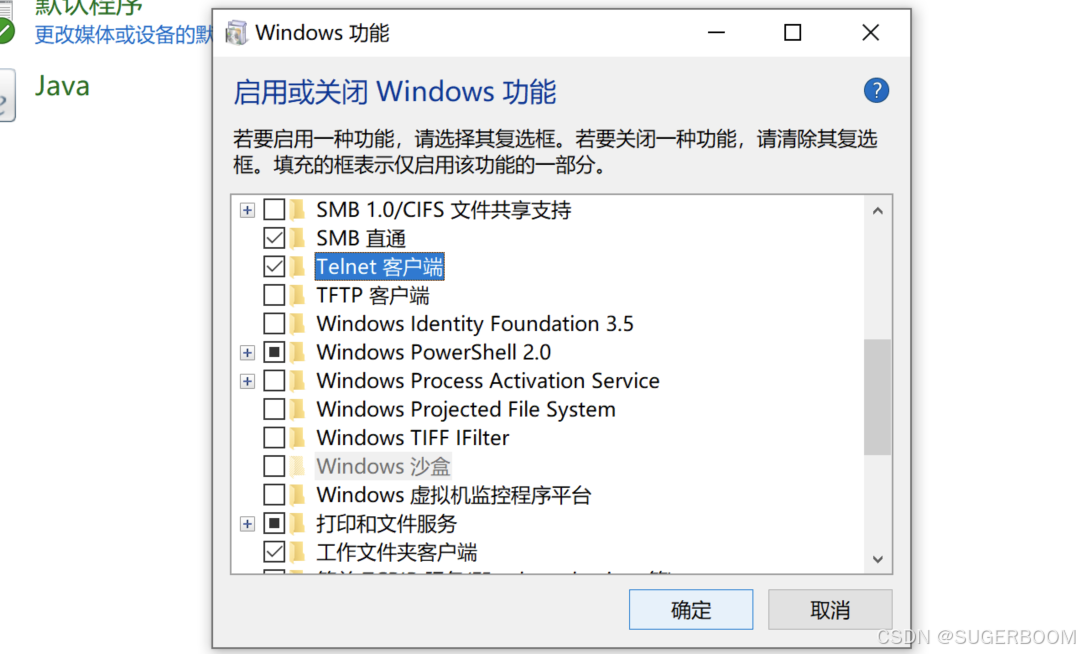Tick the Windows Identity Foundation 3.5 checkbox

pos(274,324)
